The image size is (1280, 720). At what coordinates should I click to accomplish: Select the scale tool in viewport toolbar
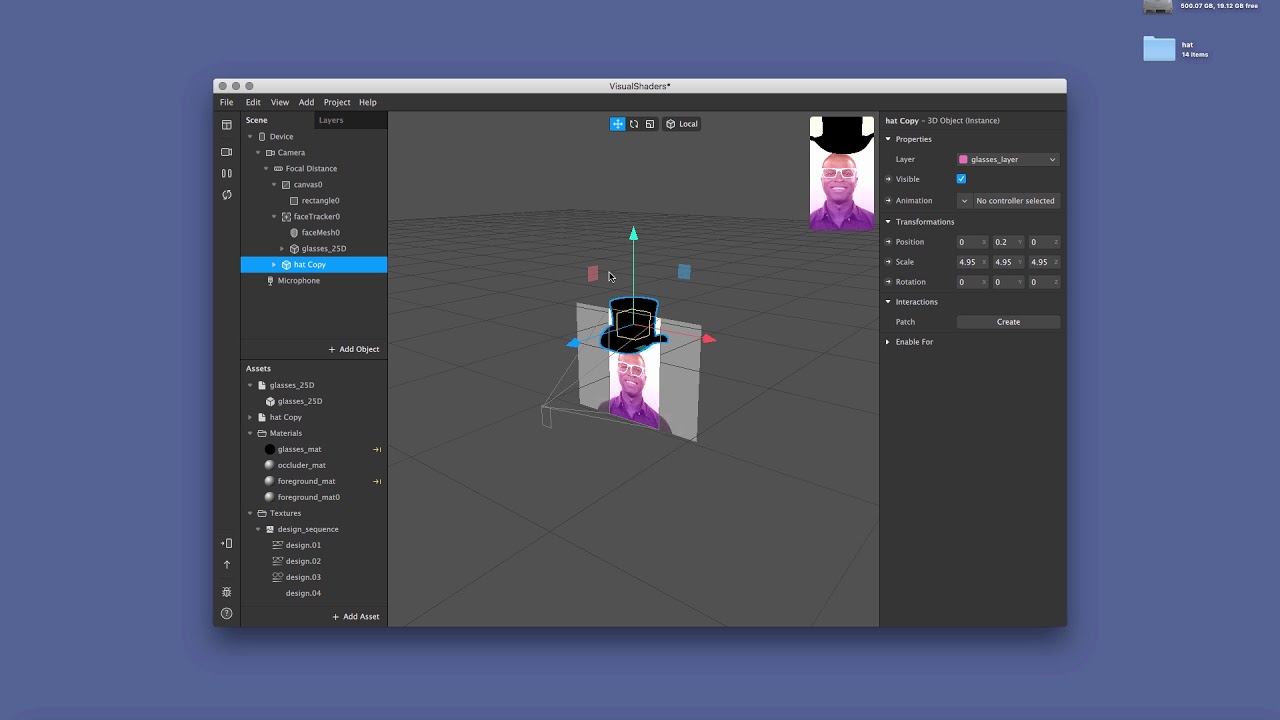click(650, 124)
